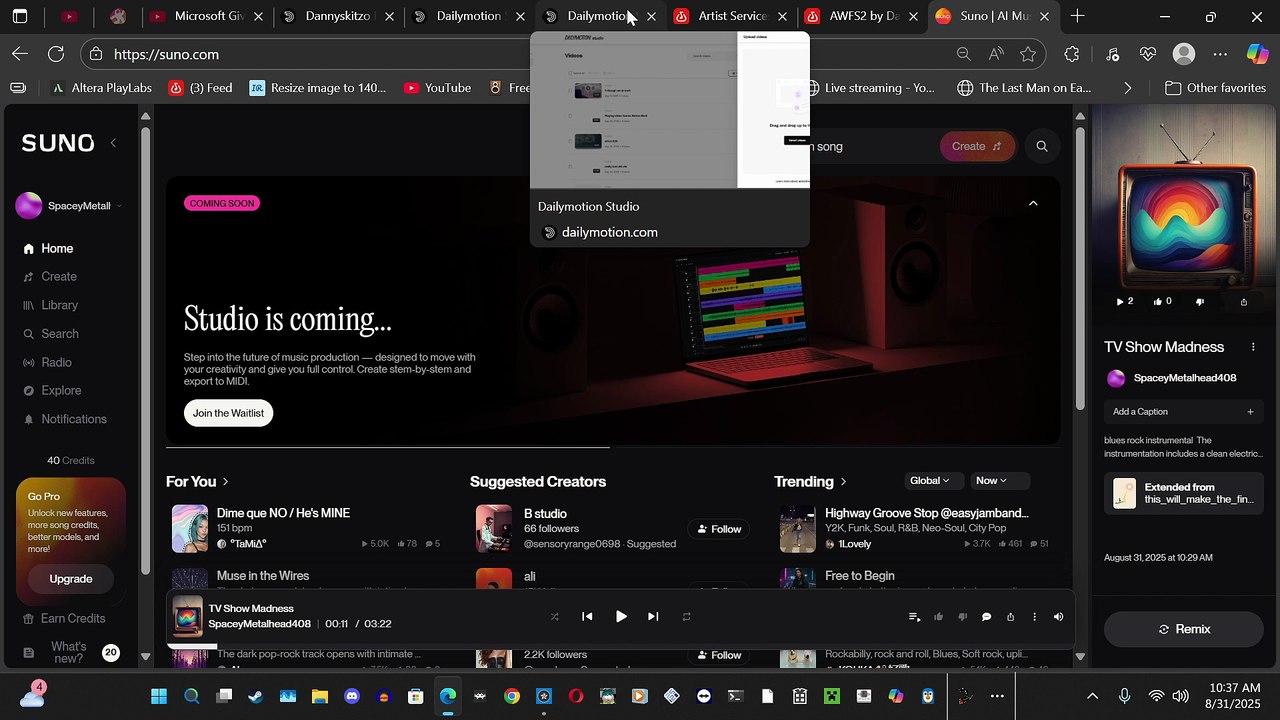
Task: Skip to the previous track in player
Action: tap(587, 617)
